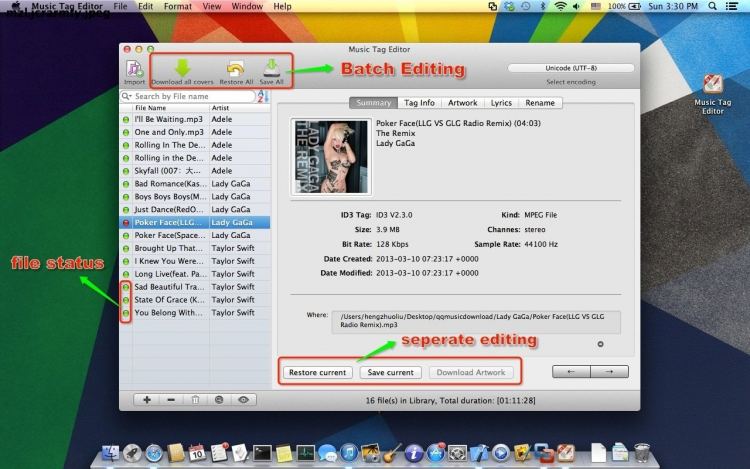Open the Lyrics tab
The height and width of the screenshot is (469, 750).
pyautogui.click(x=501, y=103)
